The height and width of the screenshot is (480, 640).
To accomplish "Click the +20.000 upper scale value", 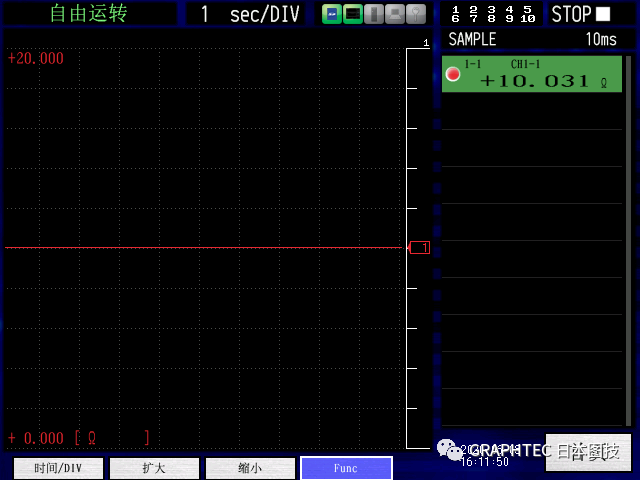I will [x=36, y=58].
